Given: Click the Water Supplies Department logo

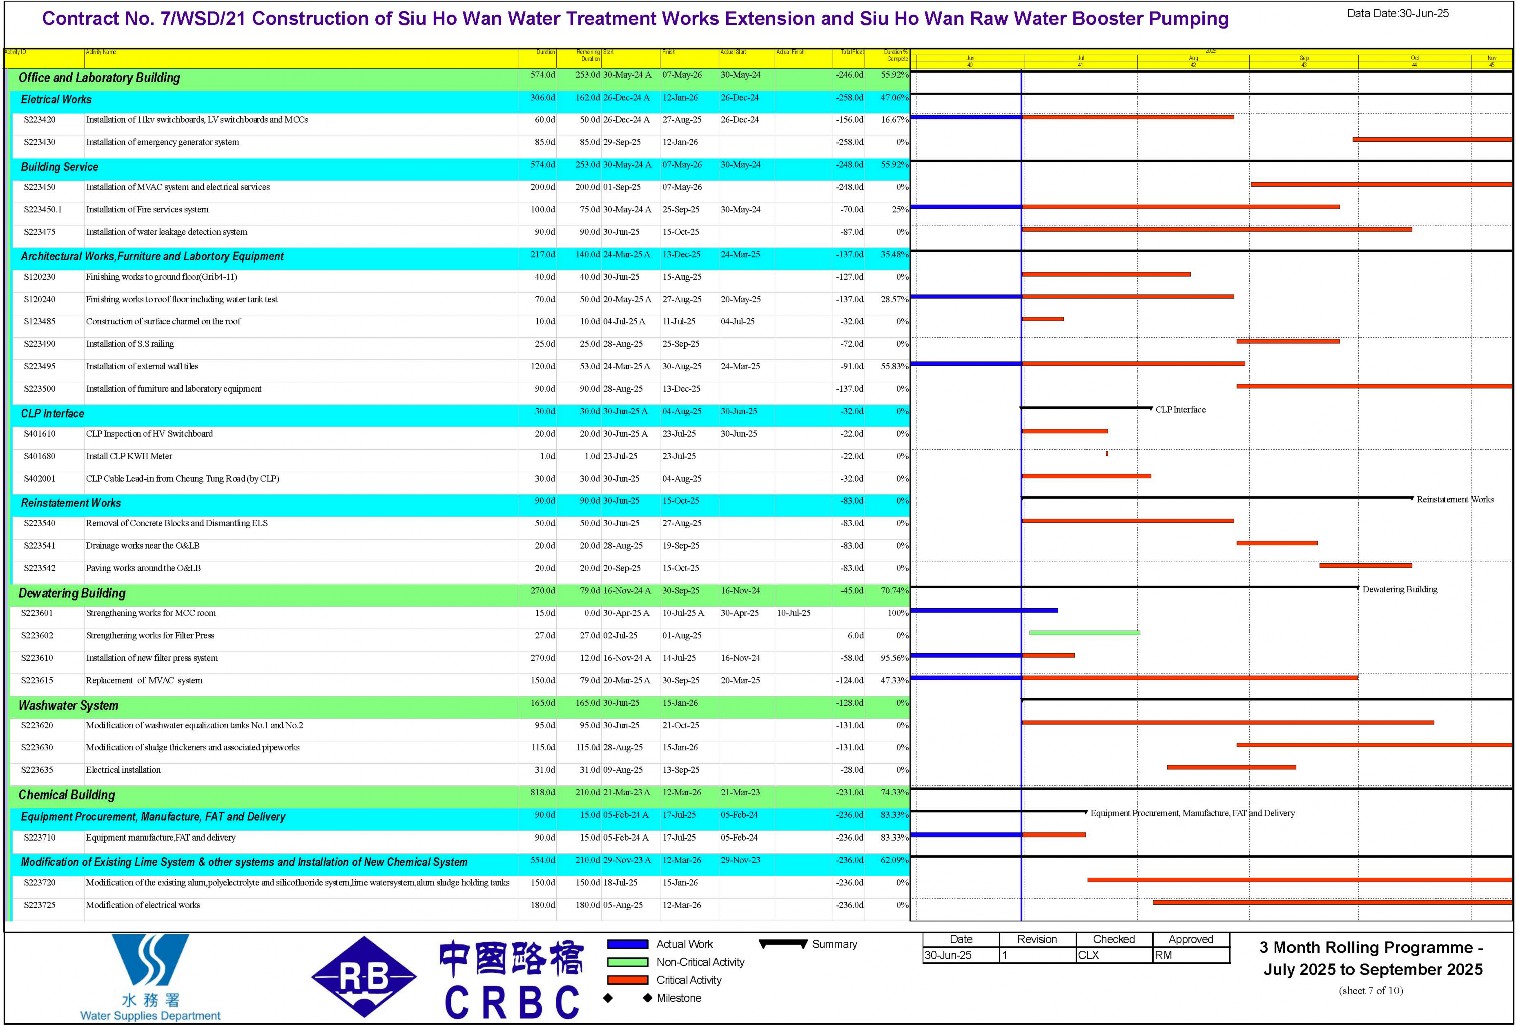Looking at the screenshot, I should [150, 977].
